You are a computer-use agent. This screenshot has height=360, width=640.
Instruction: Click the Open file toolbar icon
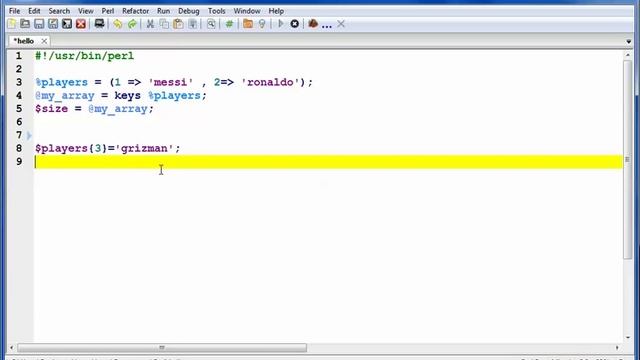click(x=25, y=24)
